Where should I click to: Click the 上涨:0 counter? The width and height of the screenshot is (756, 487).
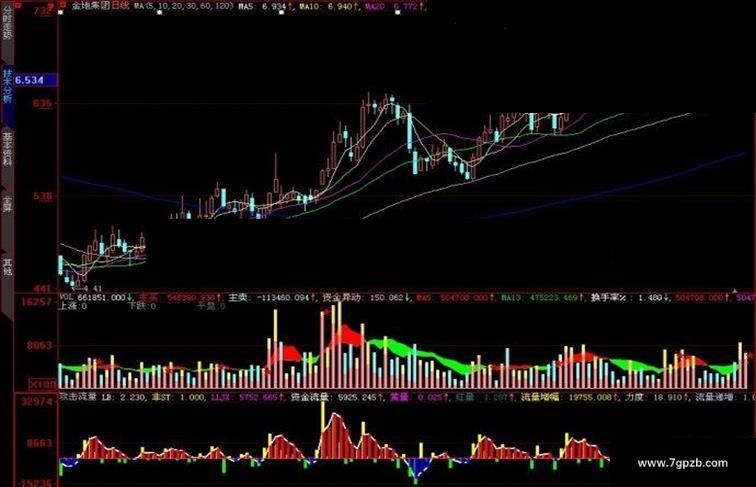click(x=73, y=306)
